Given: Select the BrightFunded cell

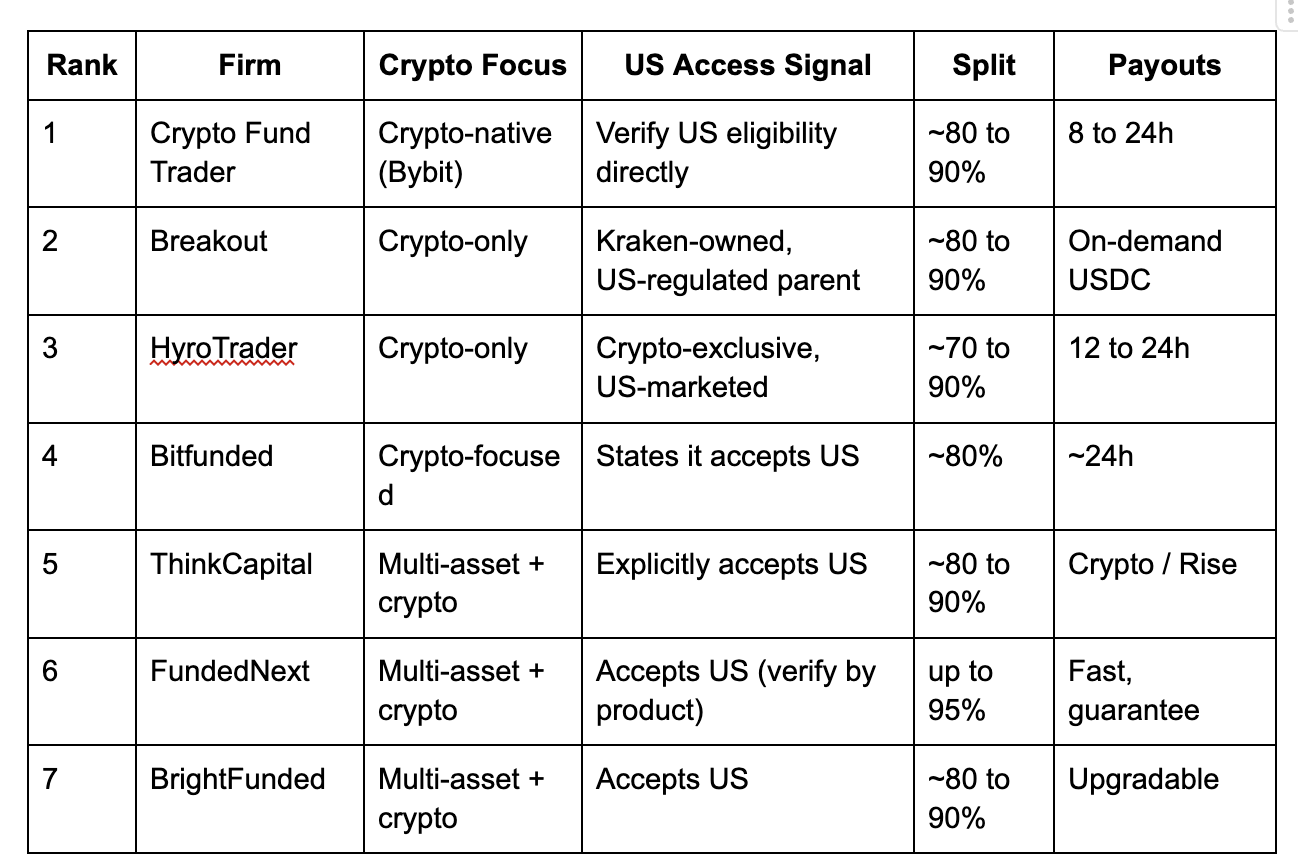Looking at the screenshot, I should 250,799.
